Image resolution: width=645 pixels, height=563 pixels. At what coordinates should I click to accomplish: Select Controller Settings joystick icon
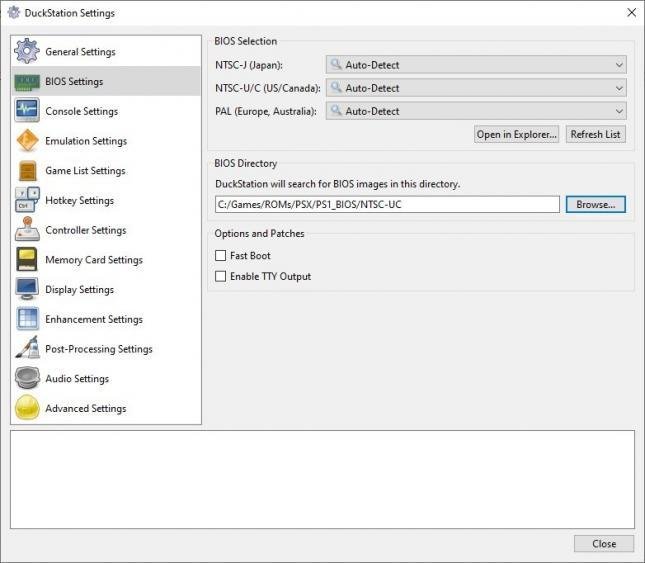[x=27, y=229]
